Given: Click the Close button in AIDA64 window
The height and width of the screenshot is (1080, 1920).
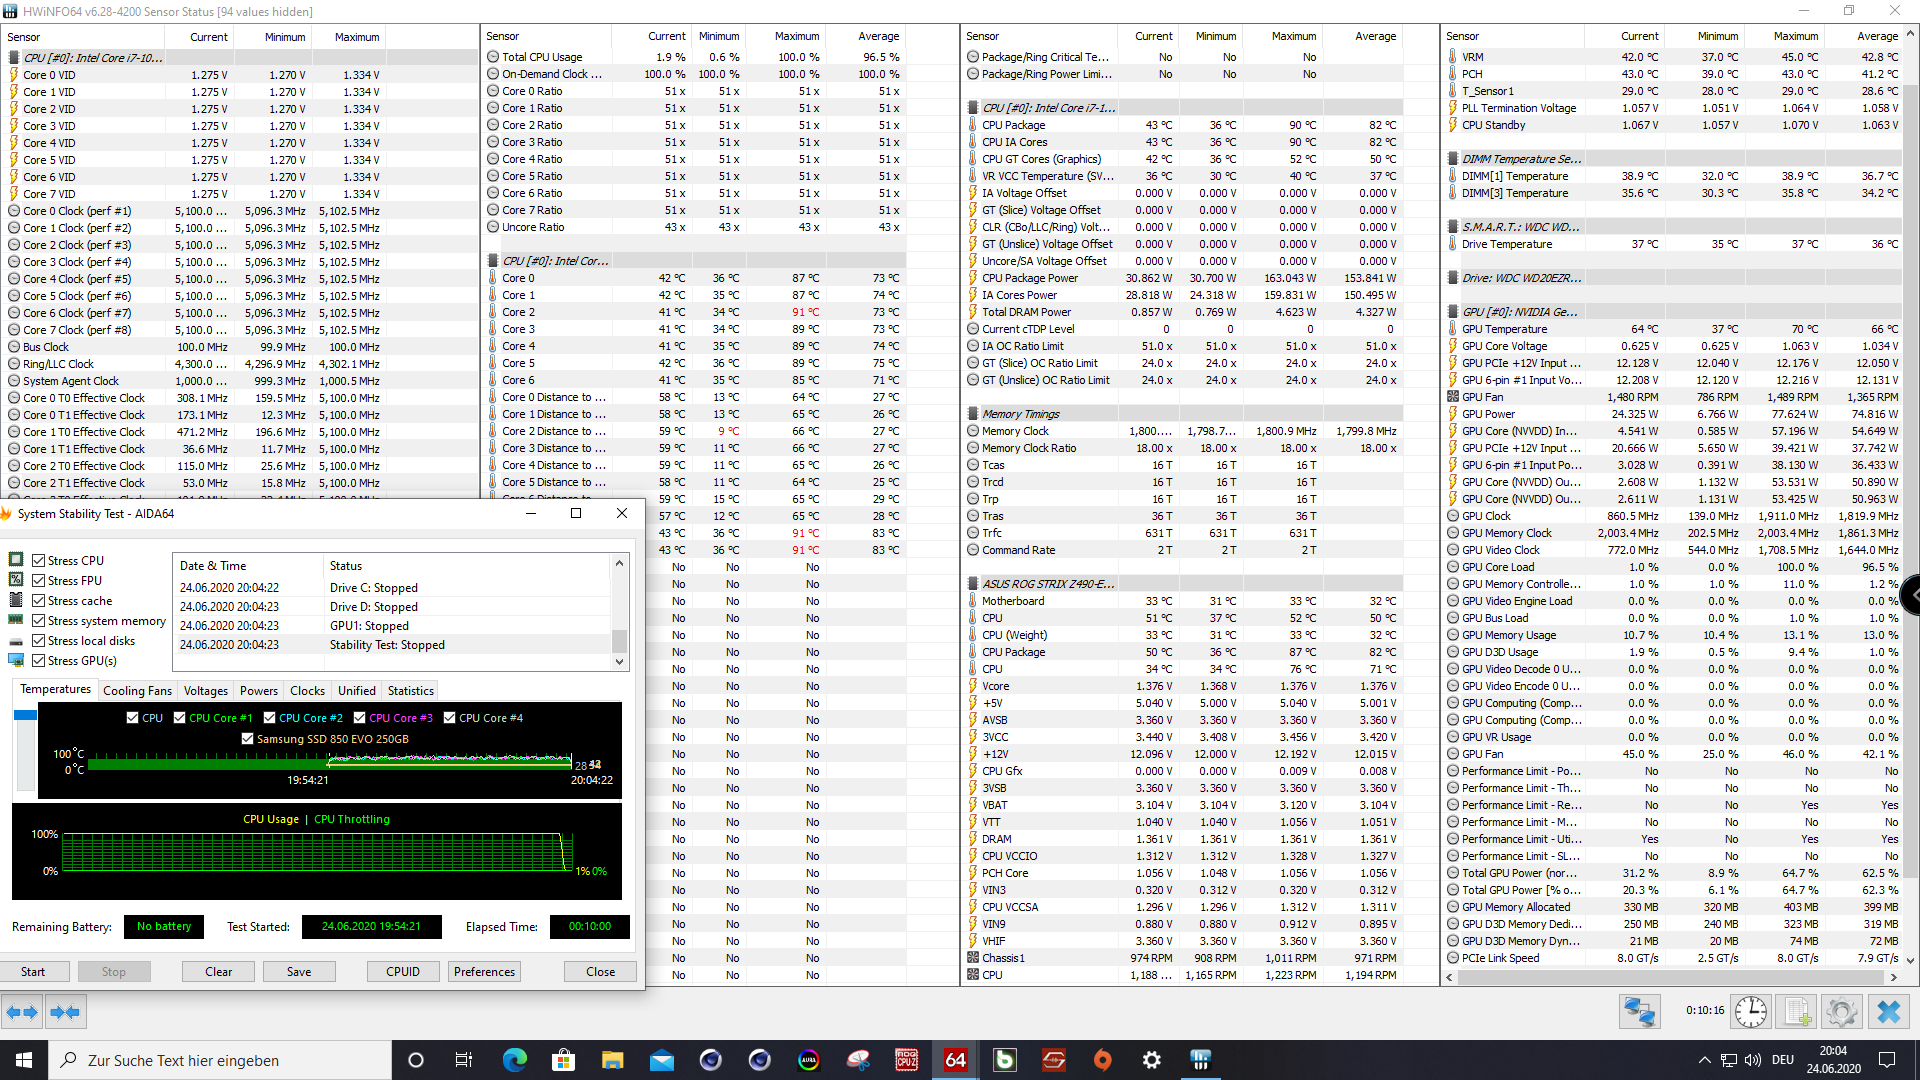Looking at the screenshot, I should 601,972.
